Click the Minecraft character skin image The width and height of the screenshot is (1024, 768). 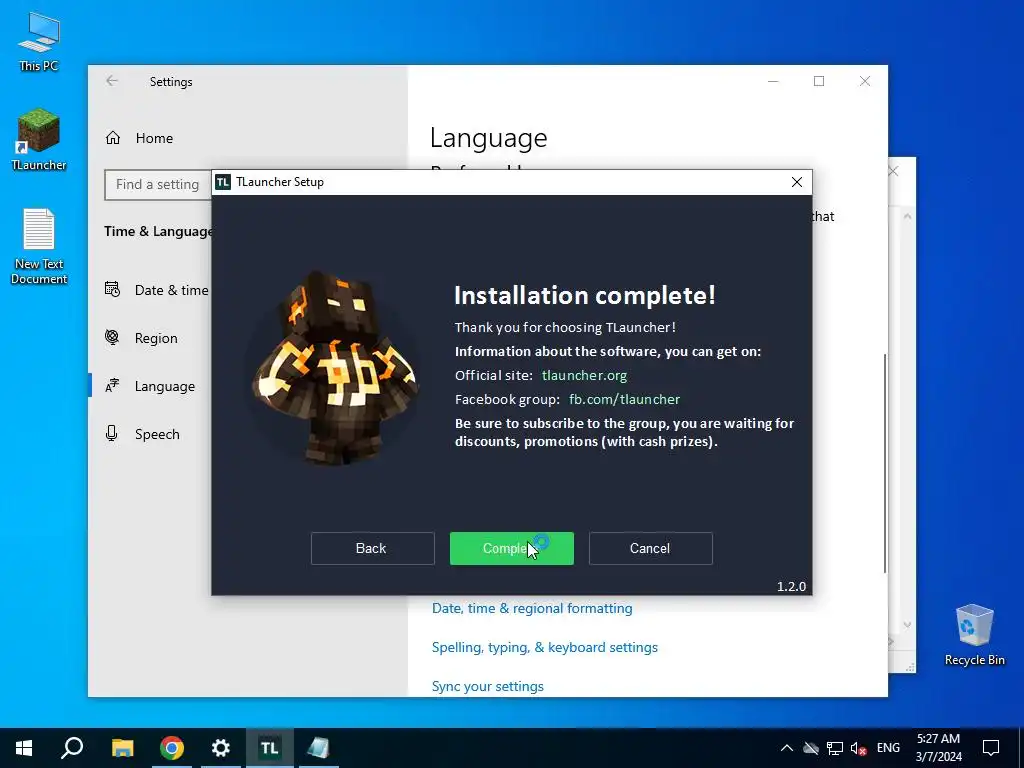point(334,367)
